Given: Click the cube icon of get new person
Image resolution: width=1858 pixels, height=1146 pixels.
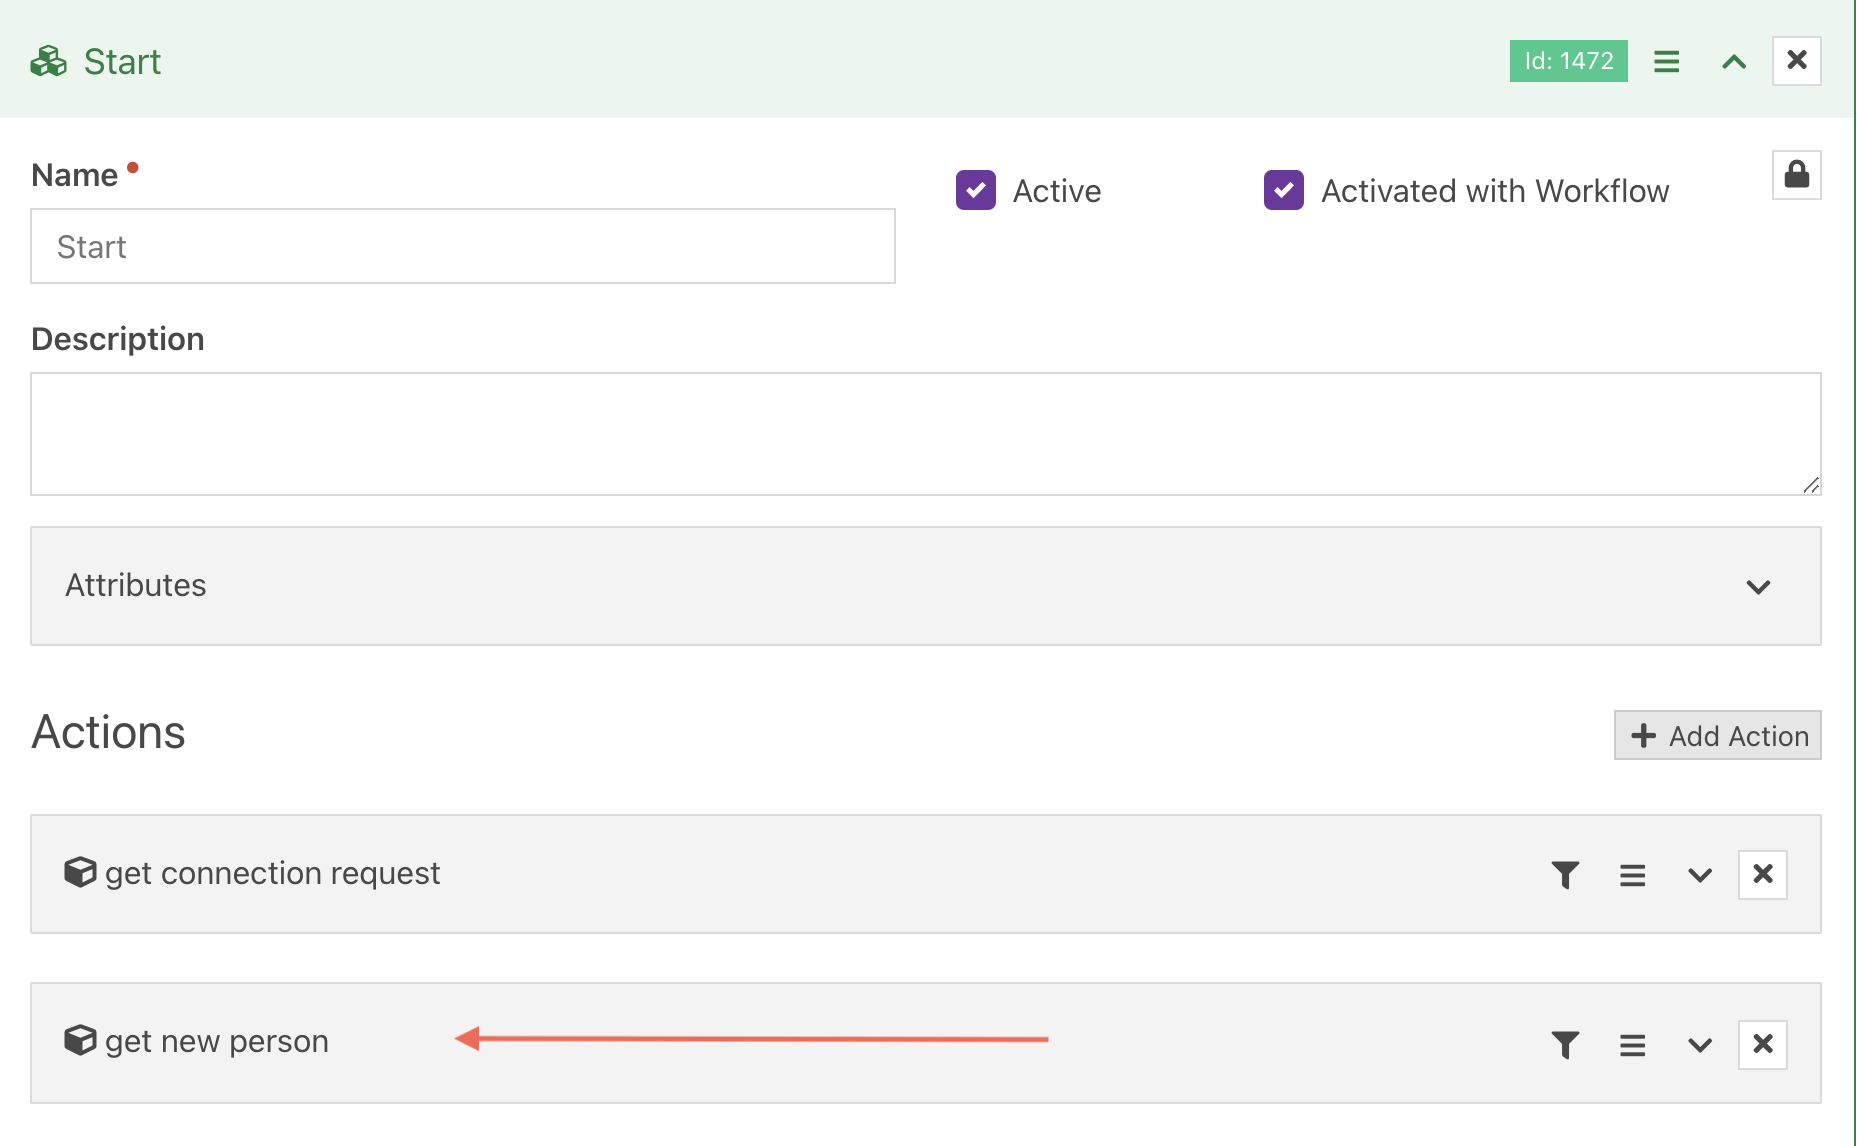Looking at the screenshot, I should tap(80, 1040).
